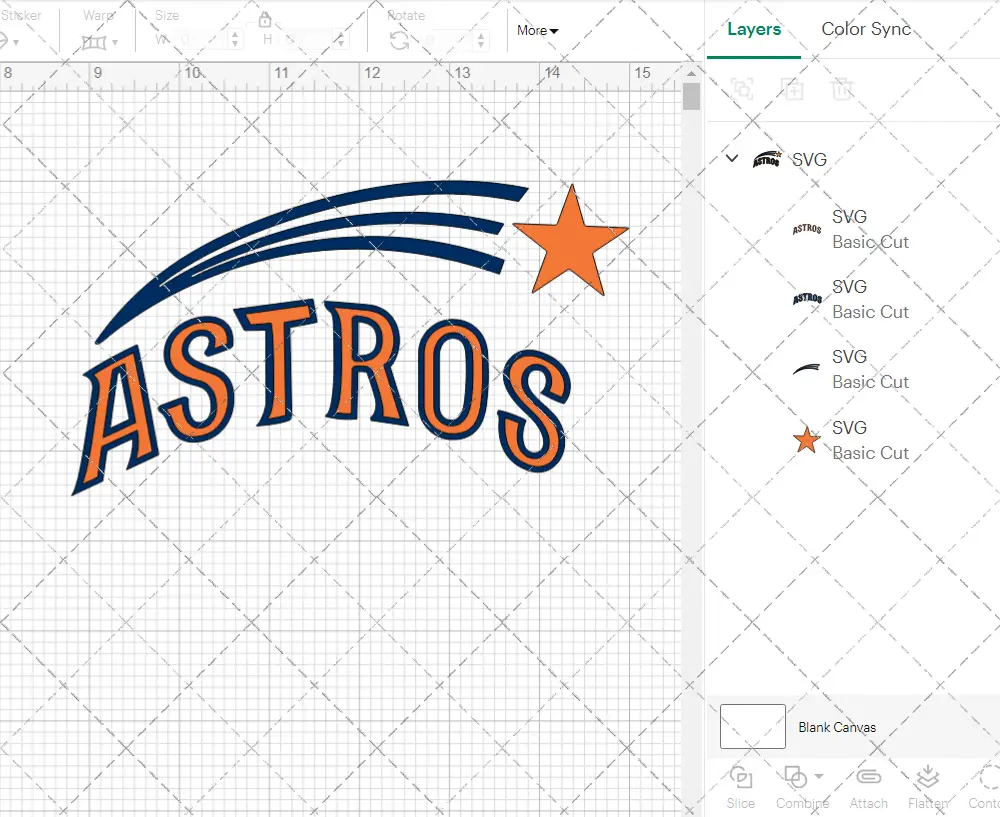Image resolution: width=1000 pixels, height=817 pixels.
Task: Open the More dropdown menu
Action: pyautogui.click(x=538, y=31)
